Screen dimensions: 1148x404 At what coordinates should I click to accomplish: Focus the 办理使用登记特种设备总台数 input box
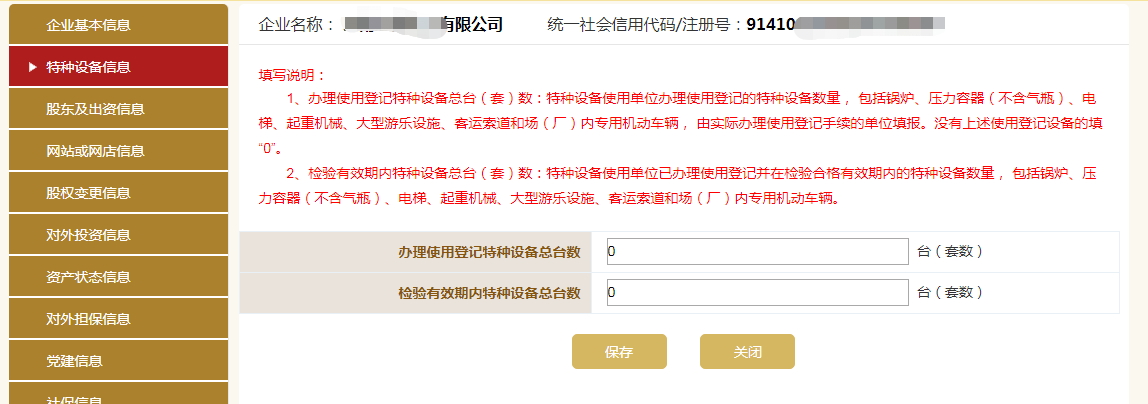[757, 252]
